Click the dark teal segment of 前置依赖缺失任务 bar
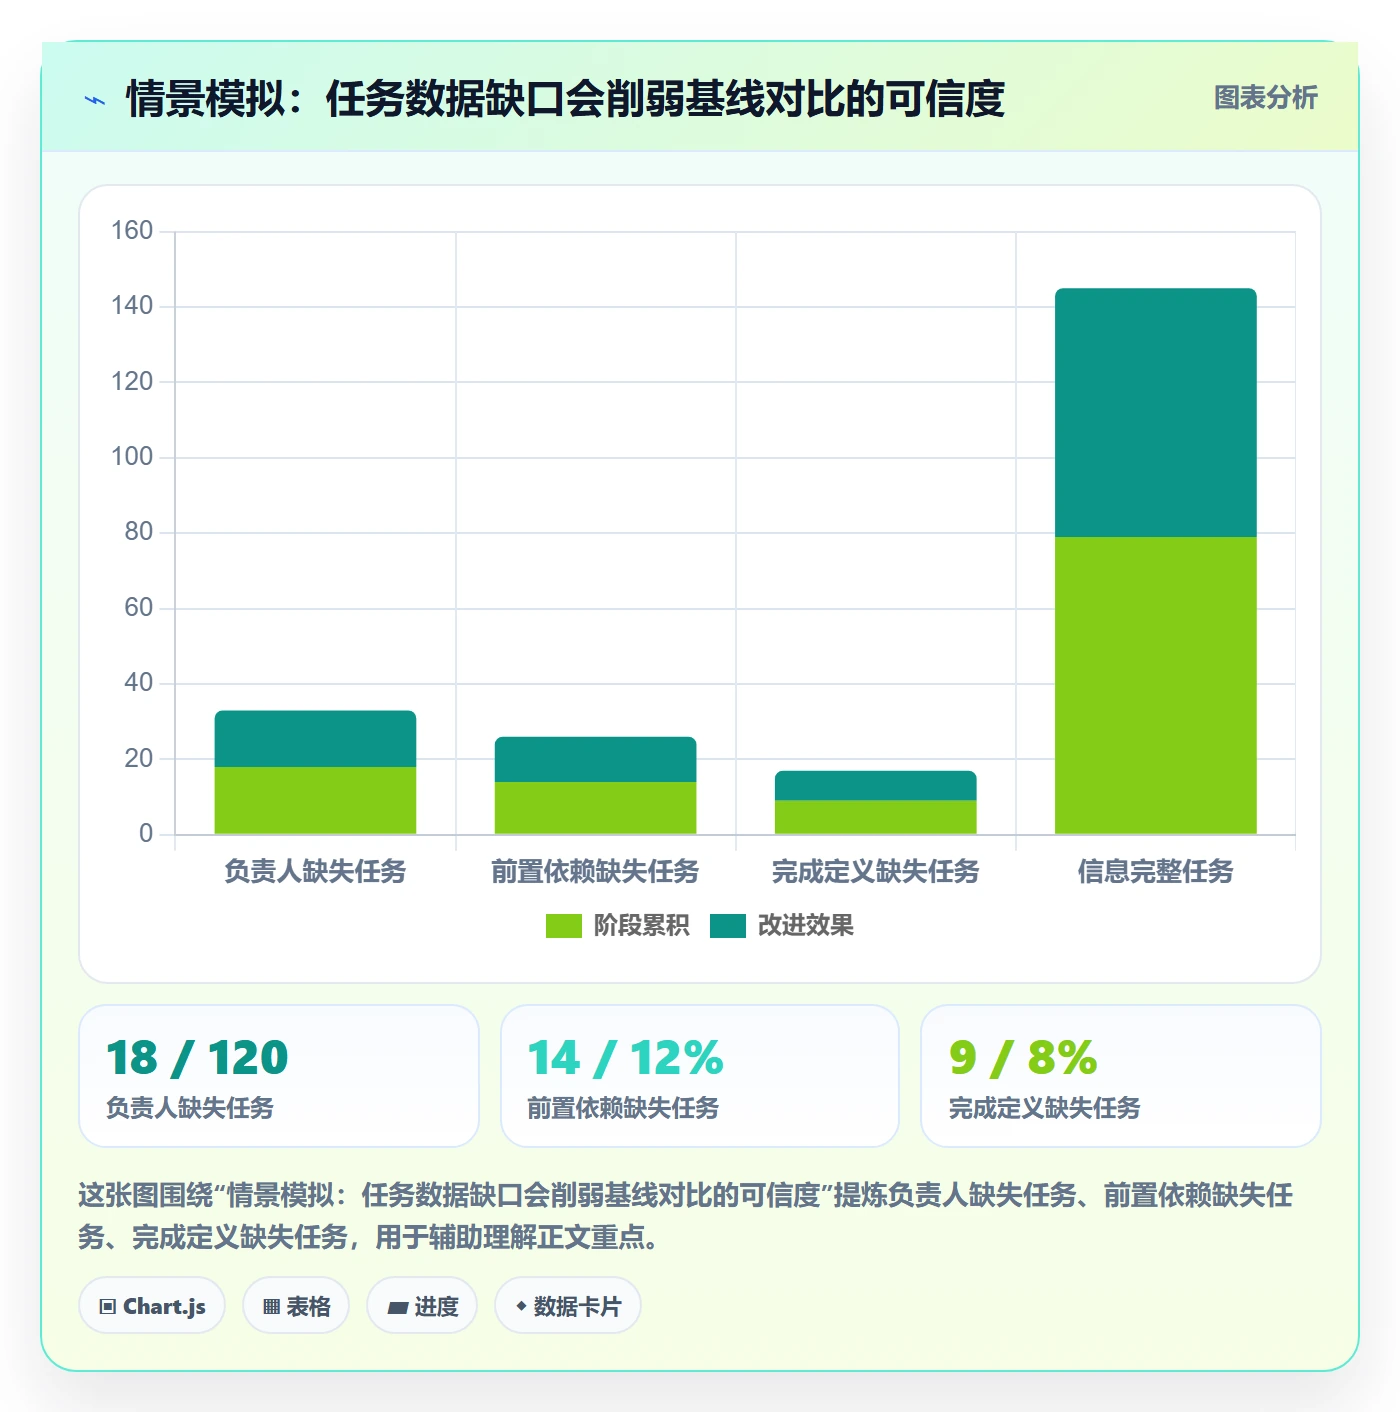Viewport: 1400px width, 1412px height. pos(596,759)
